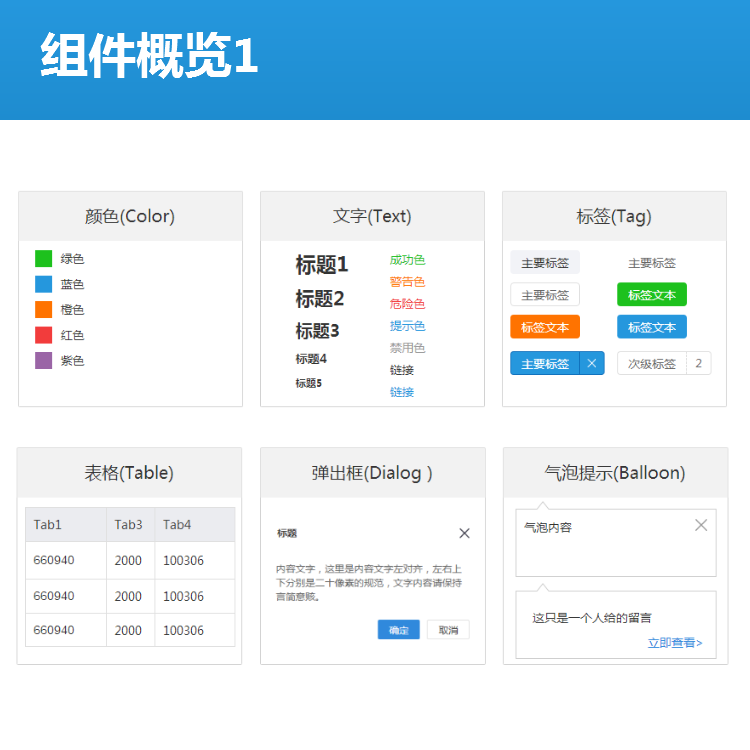The width and height of the screenshot is (750, 750).
Task: Click the 取消 button in the dialog
Action: (x=448, y=629)
